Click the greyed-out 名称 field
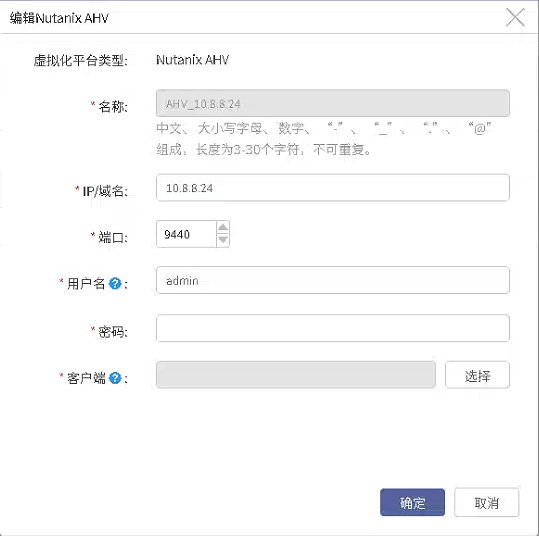 (332, 103)
